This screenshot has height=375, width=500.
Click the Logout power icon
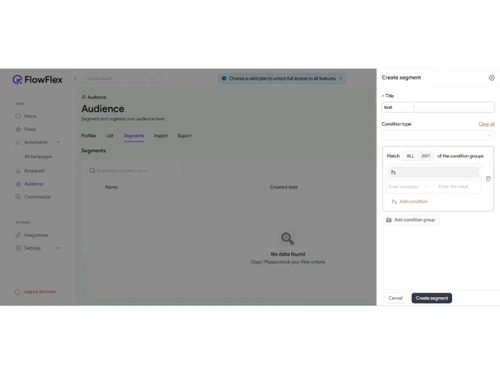(17, 292)
